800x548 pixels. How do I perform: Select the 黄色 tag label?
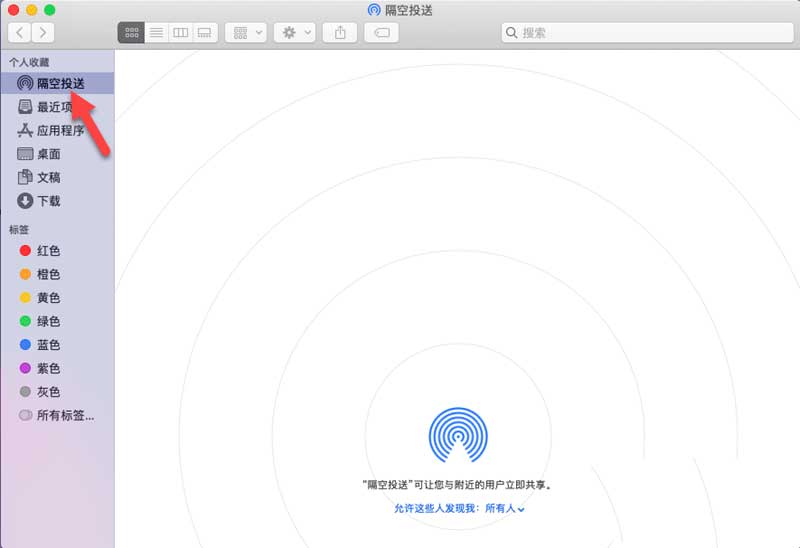[48, 297]
